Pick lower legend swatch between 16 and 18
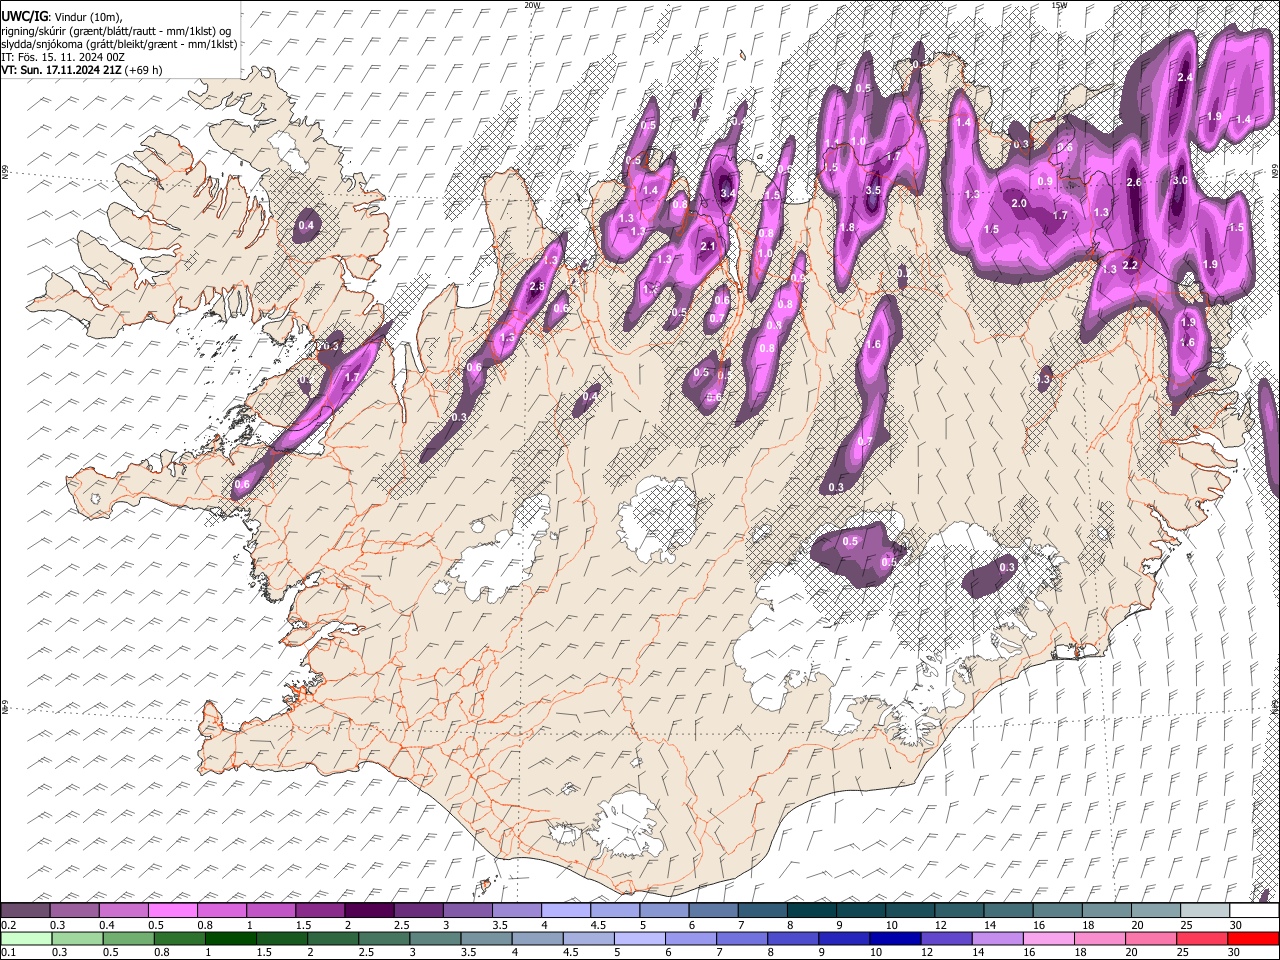1280x960 pixels. tap(1050, 938)
